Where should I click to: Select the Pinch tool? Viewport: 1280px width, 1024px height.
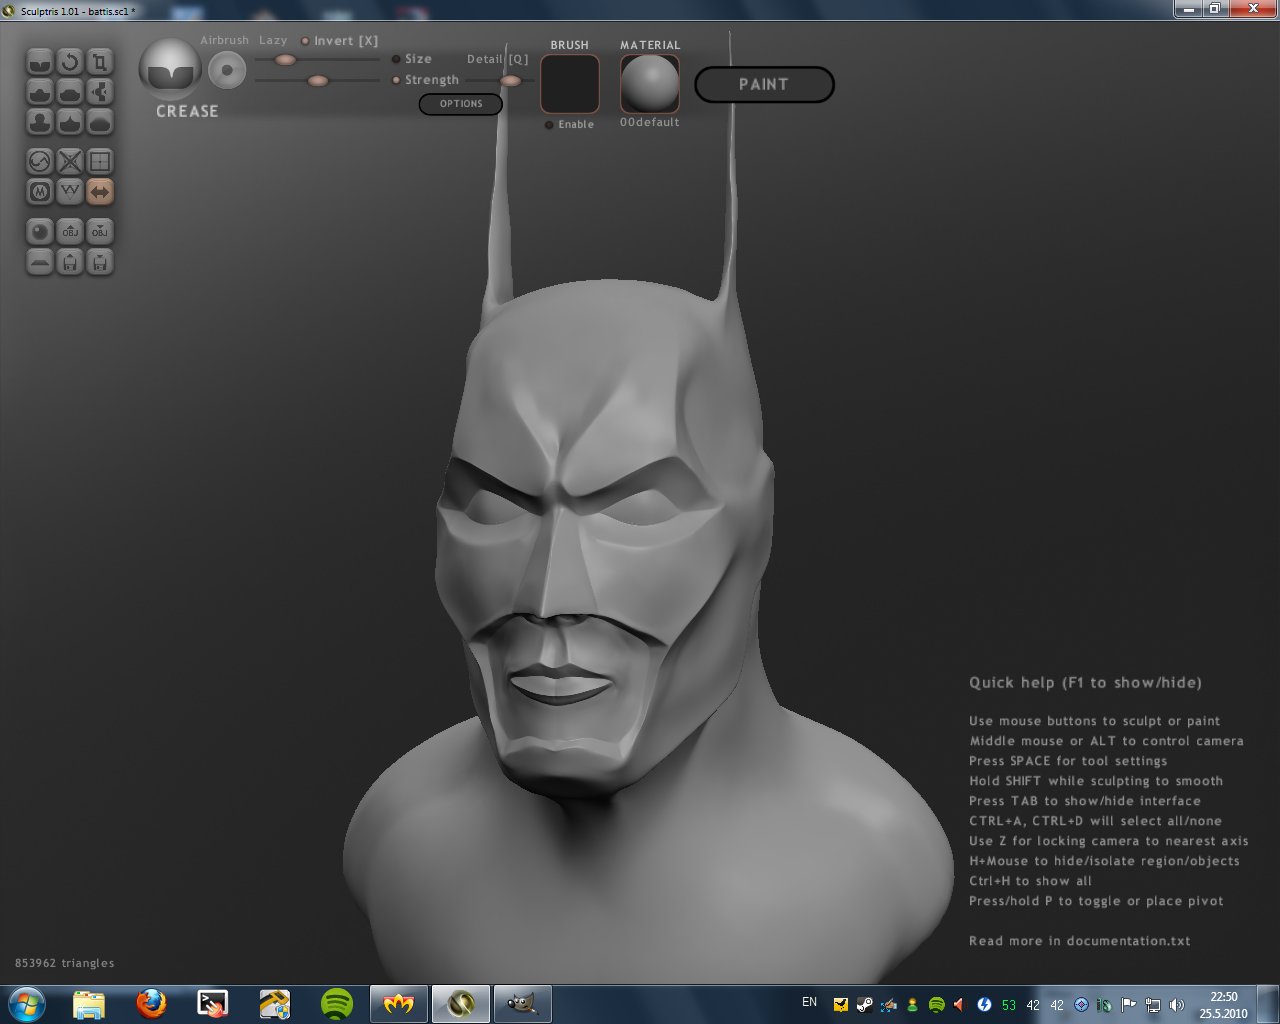(70, 122)
